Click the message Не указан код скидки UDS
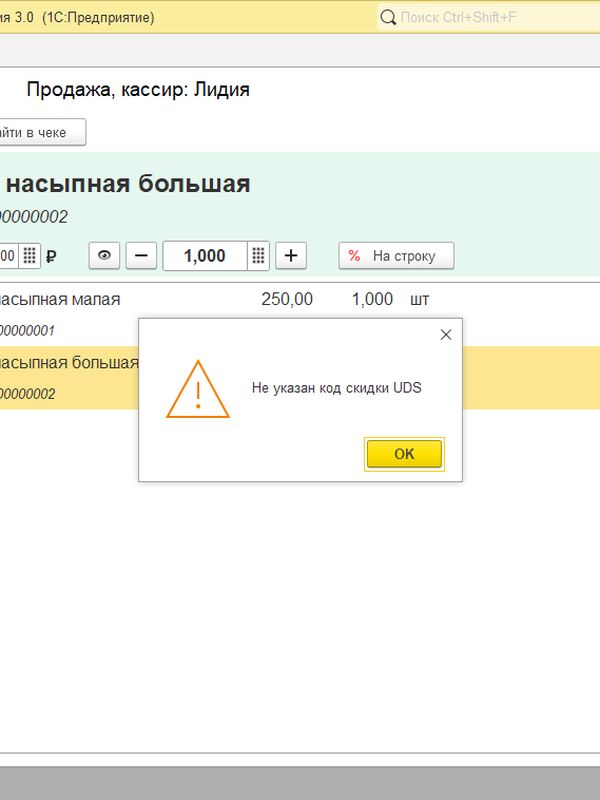The width and height of the screenshot is (600, 800). pyautogui.click(x=337, y=388)
